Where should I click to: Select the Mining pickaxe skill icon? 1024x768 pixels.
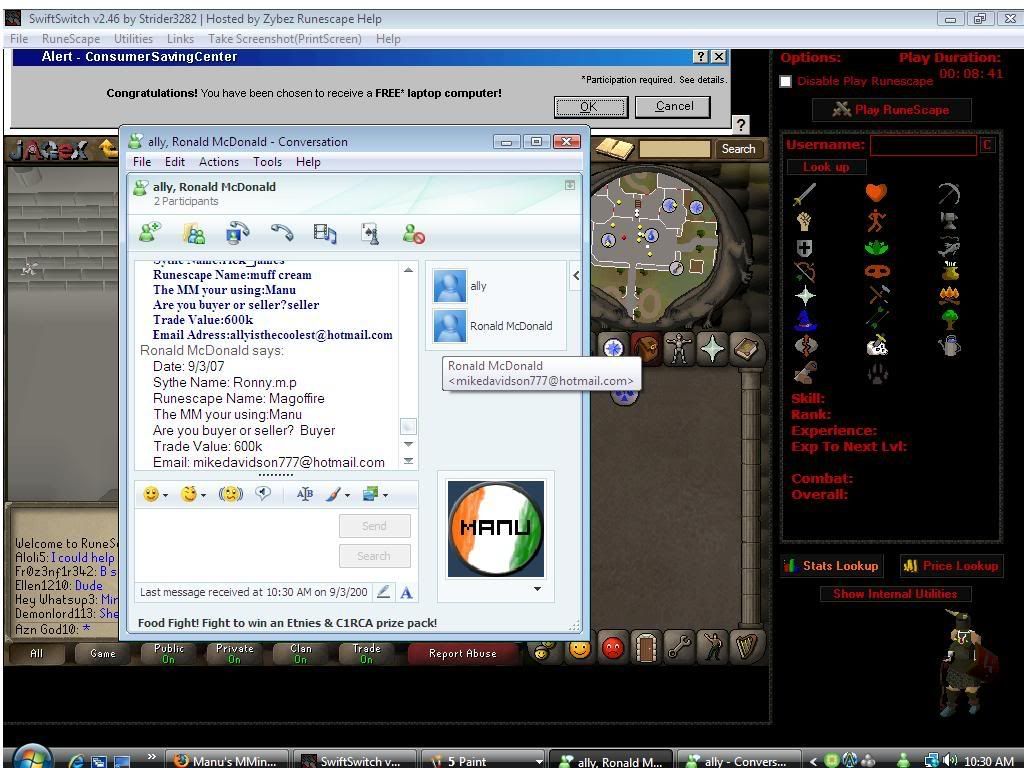click(x=949, y=193)
